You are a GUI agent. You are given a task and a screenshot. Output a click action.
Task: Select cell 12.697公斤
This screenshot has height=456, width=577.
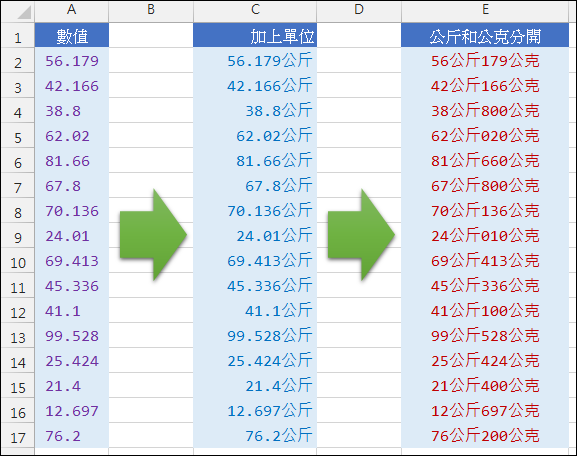click(255, 411)
